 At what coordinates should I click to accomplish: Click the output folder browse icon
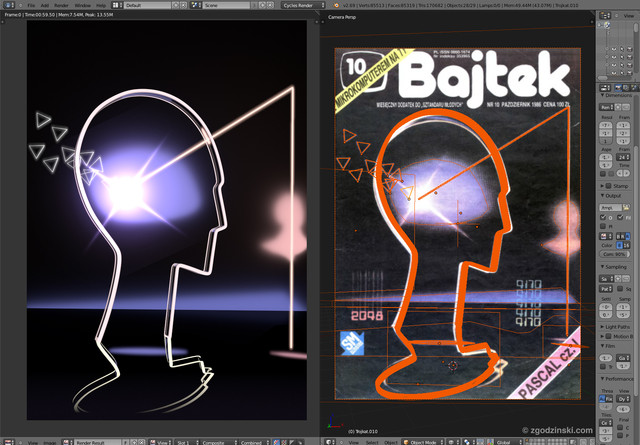626,207
